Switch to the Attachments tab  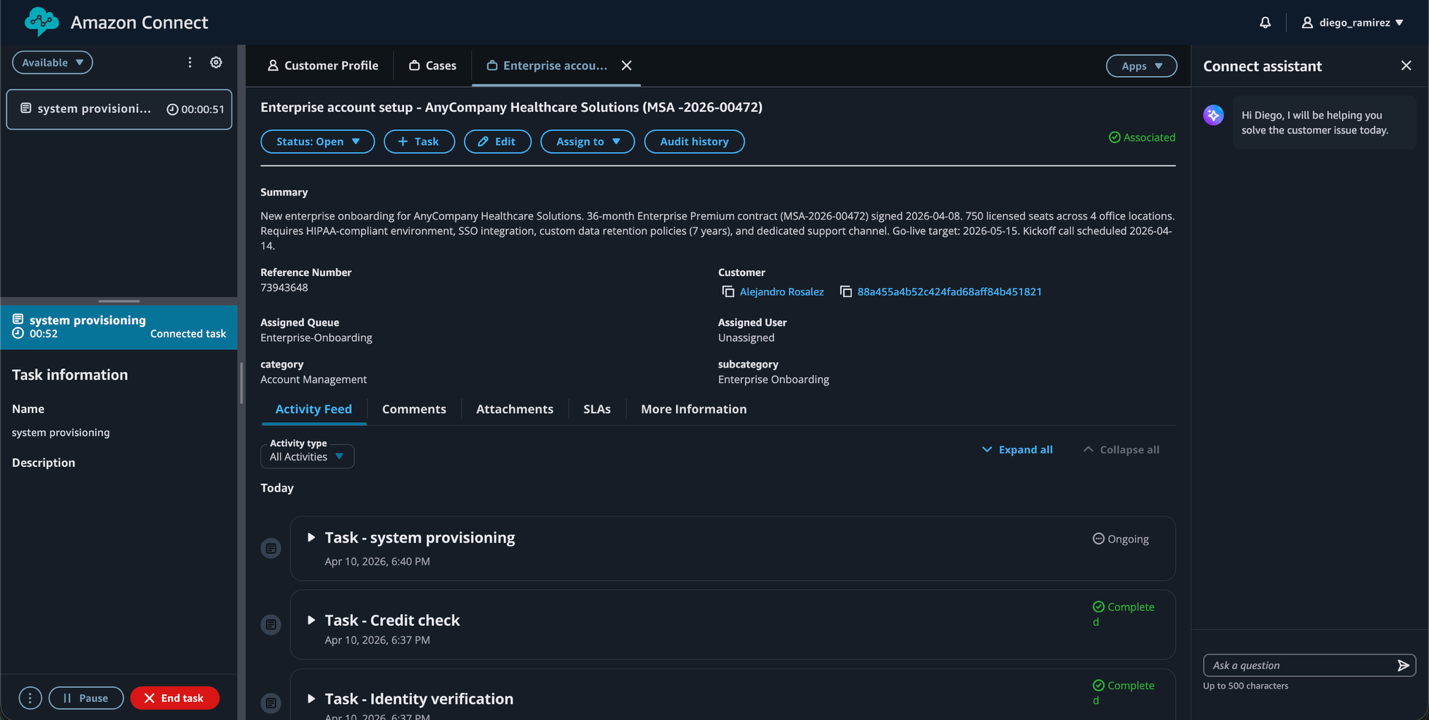515,409
